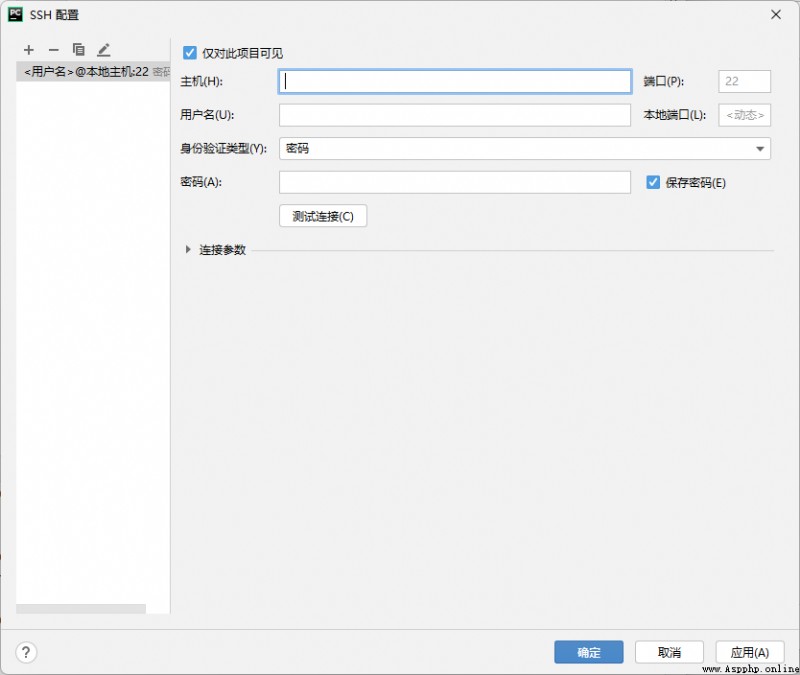Image resolution: width=800 pixels, height=675 pixels.
Task: Select <用户名>@本地主机:22 list entry
Action: pos(93,71)
